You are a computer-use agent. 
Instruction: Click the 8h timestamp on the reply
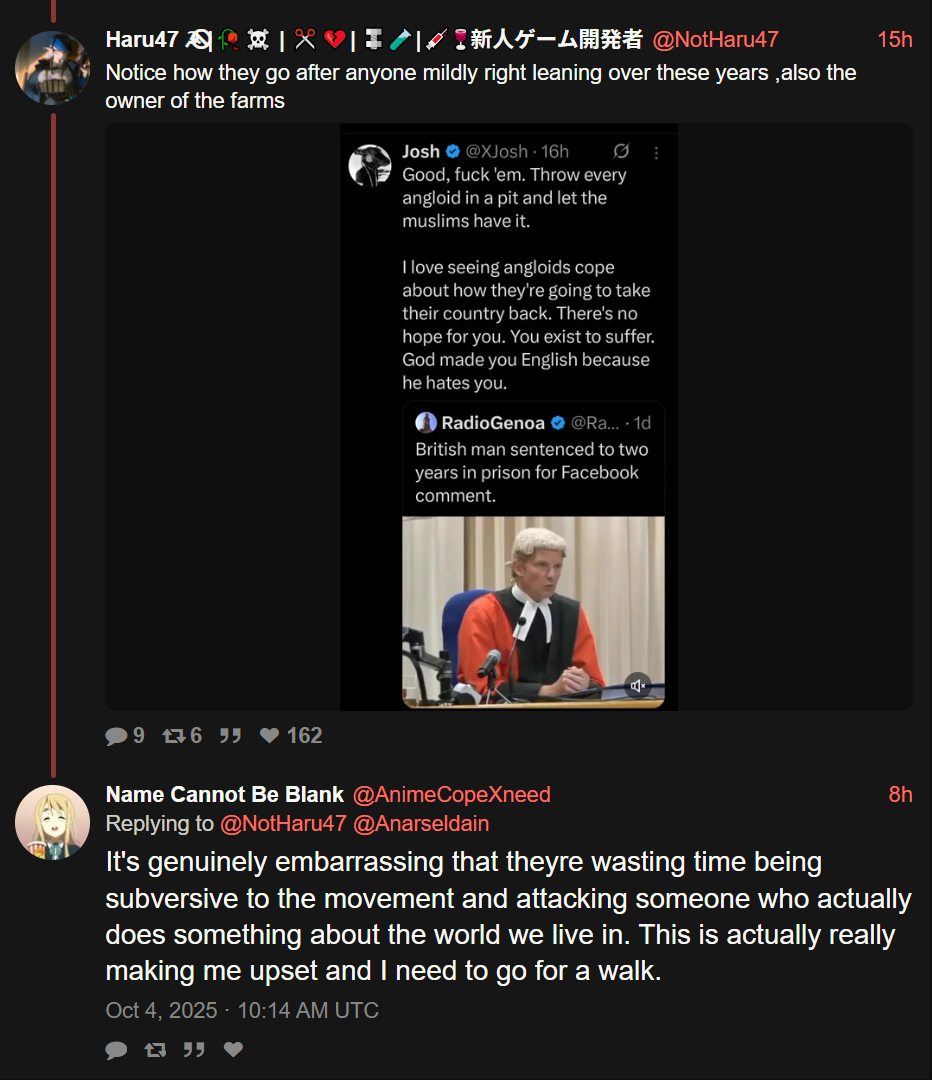(x=900, y=794)
